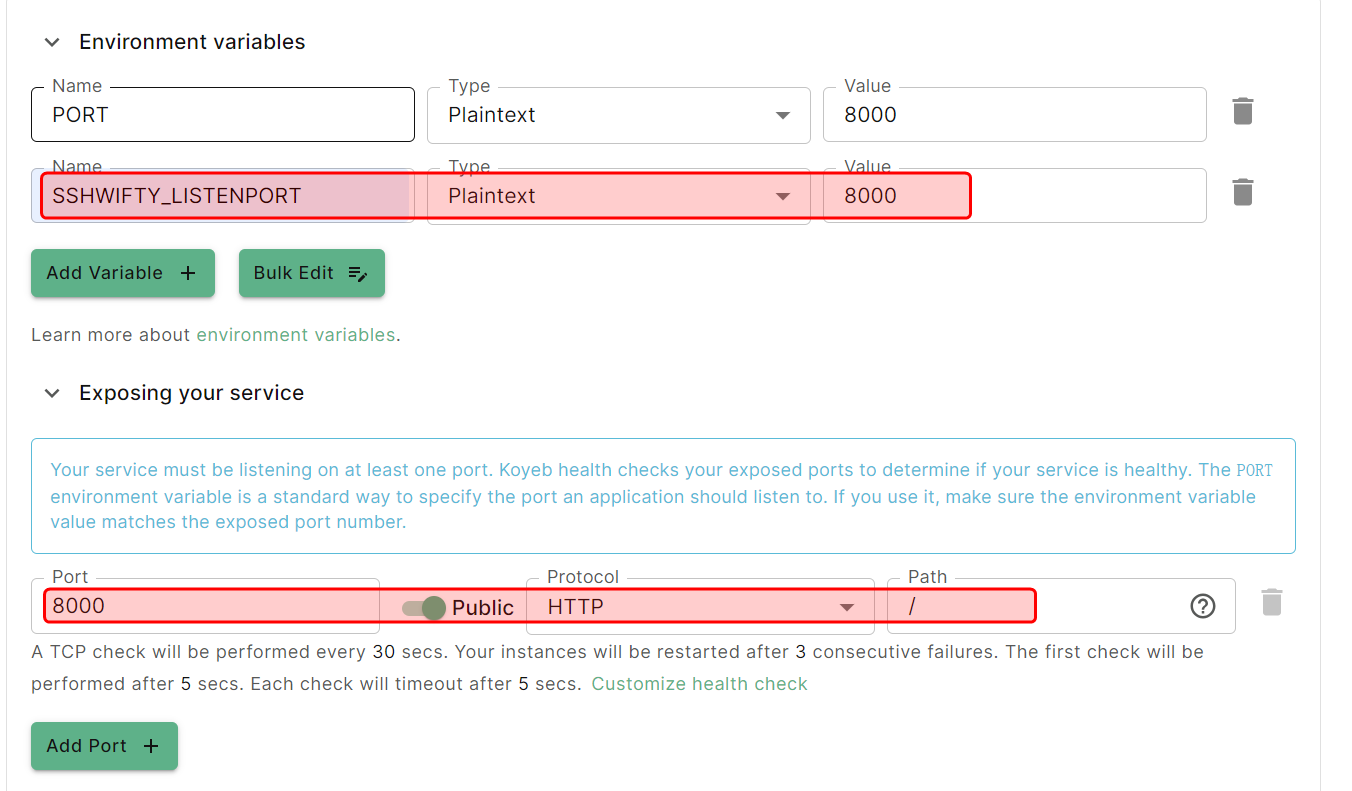The width and height of the screenshot is (1352, 791).
Task: Click the Value field of PORT variable
Action: (1013, 115)
